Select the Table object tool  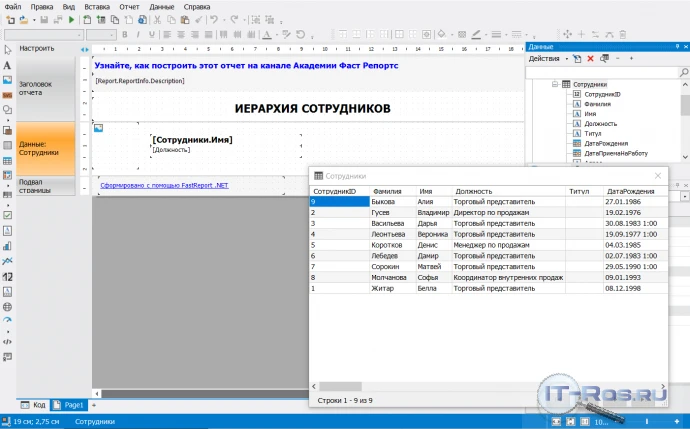7,161
